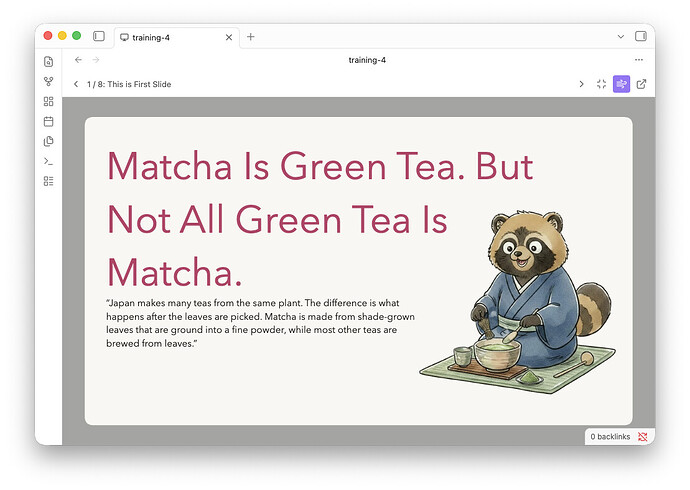Click the '0 backlinks' status entry
This screenshot has height=490, width=690.
tap(610, 436)
